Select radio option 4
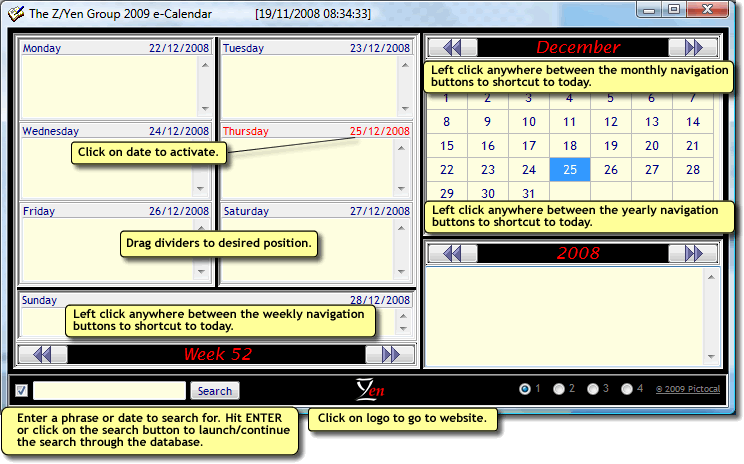Viewport: 744px width, 464px height. coord(627,389)
